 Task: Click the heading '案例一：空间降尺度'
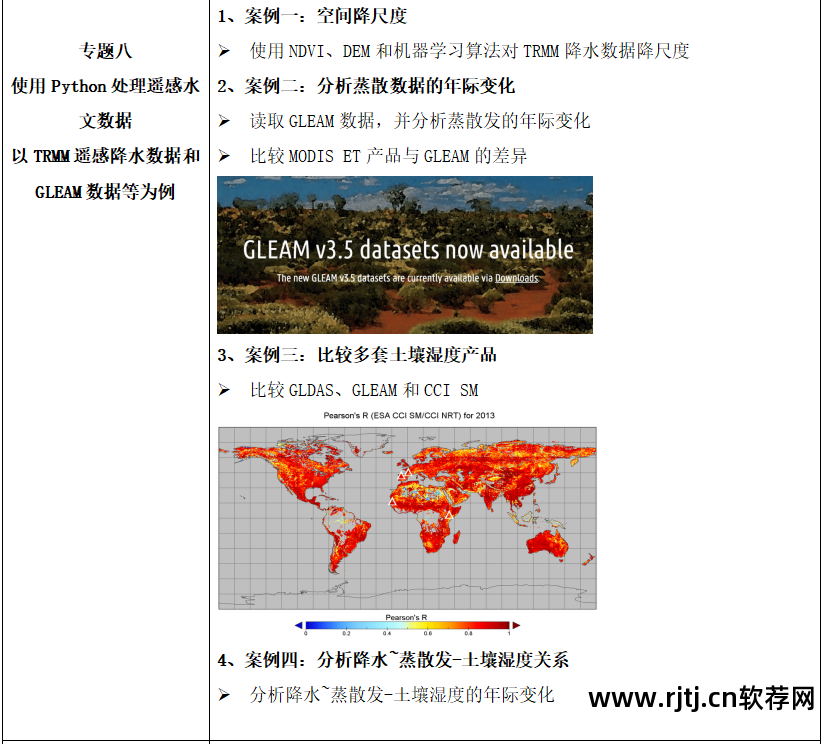(x=325, y=16)
